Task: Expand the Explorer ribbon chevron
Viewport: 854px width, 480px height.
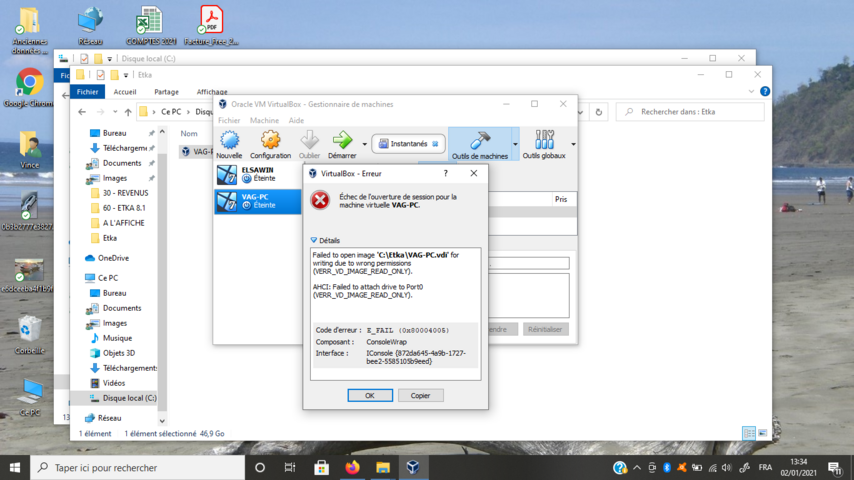Action: (752, 92)
